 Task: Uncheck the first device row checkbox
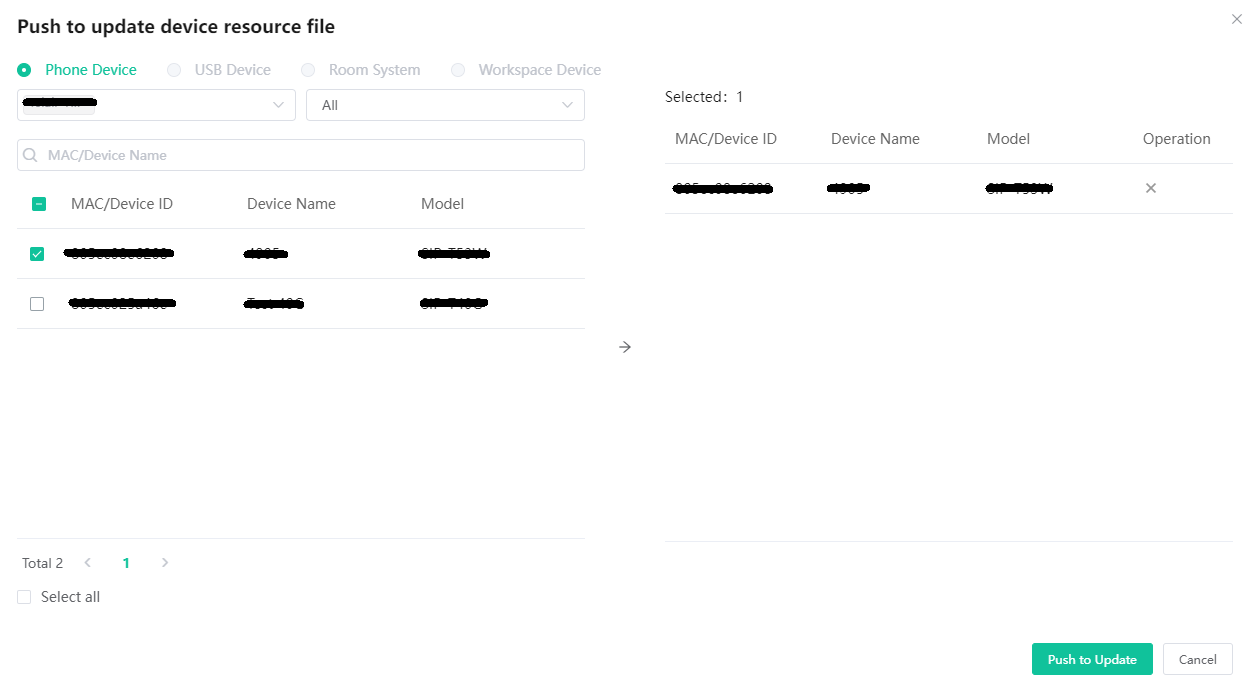coord(37,254)
